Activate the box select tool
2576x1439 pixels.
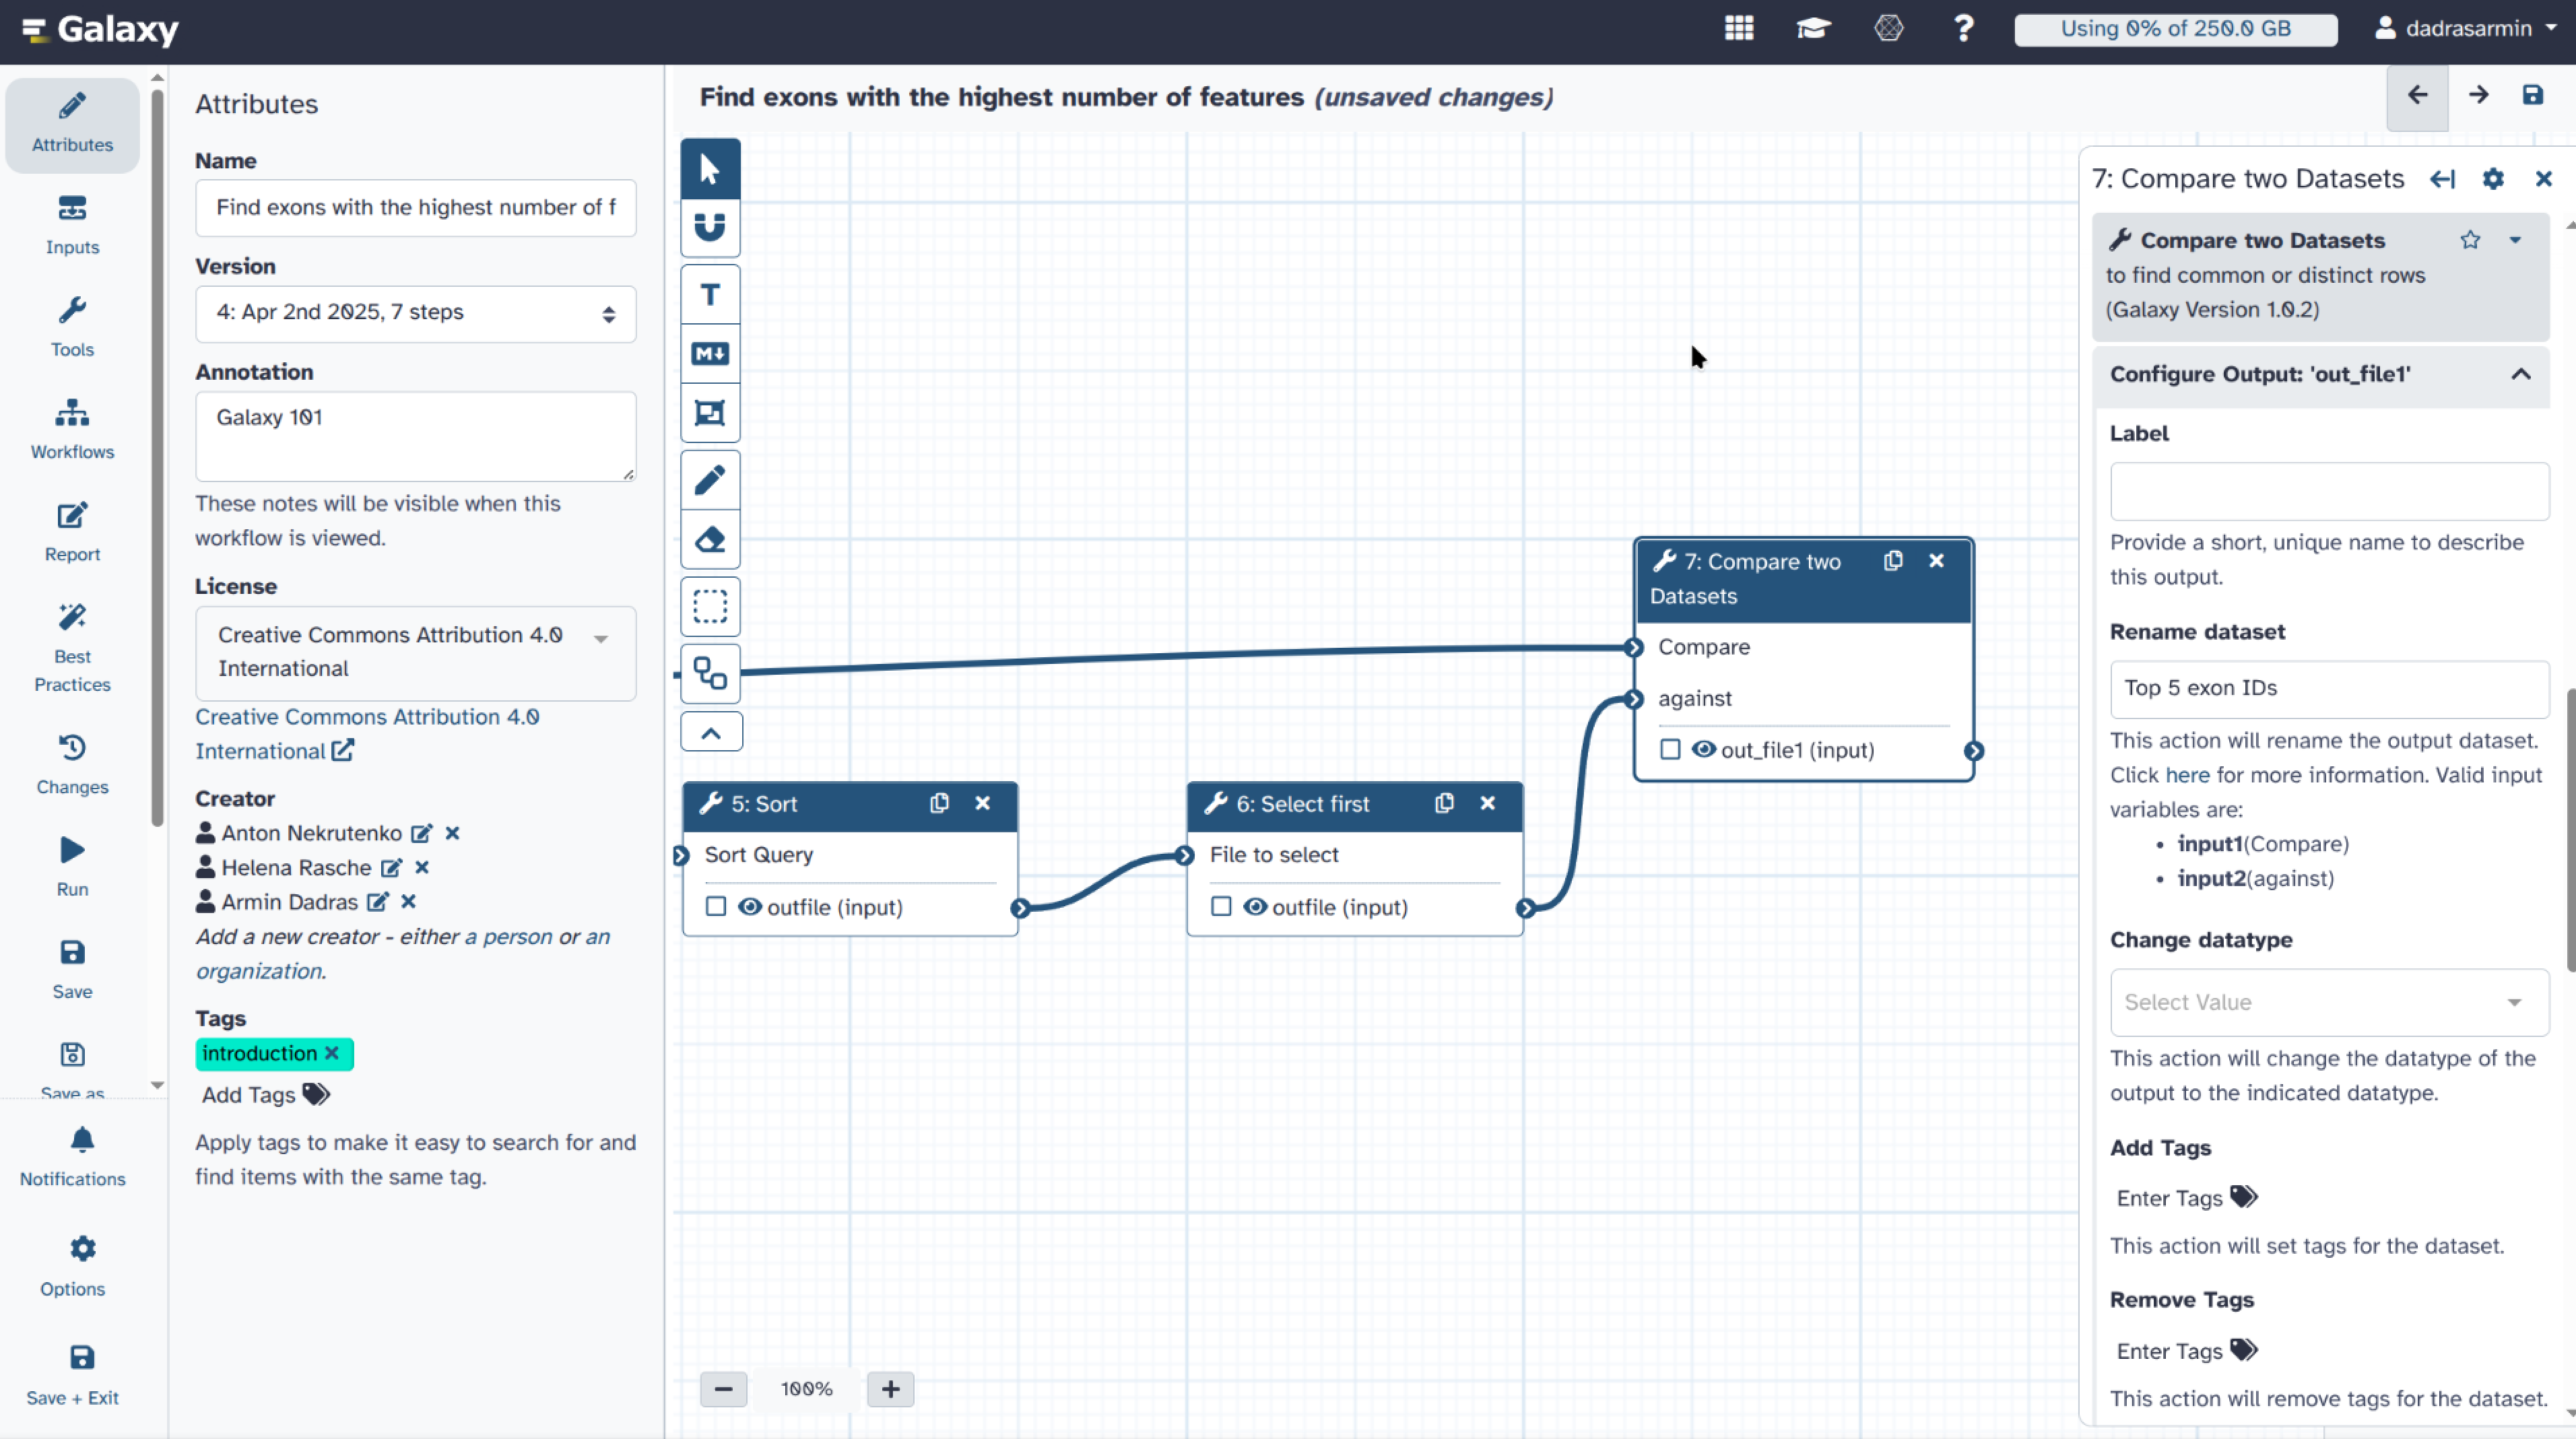click(x=710, y=606)
